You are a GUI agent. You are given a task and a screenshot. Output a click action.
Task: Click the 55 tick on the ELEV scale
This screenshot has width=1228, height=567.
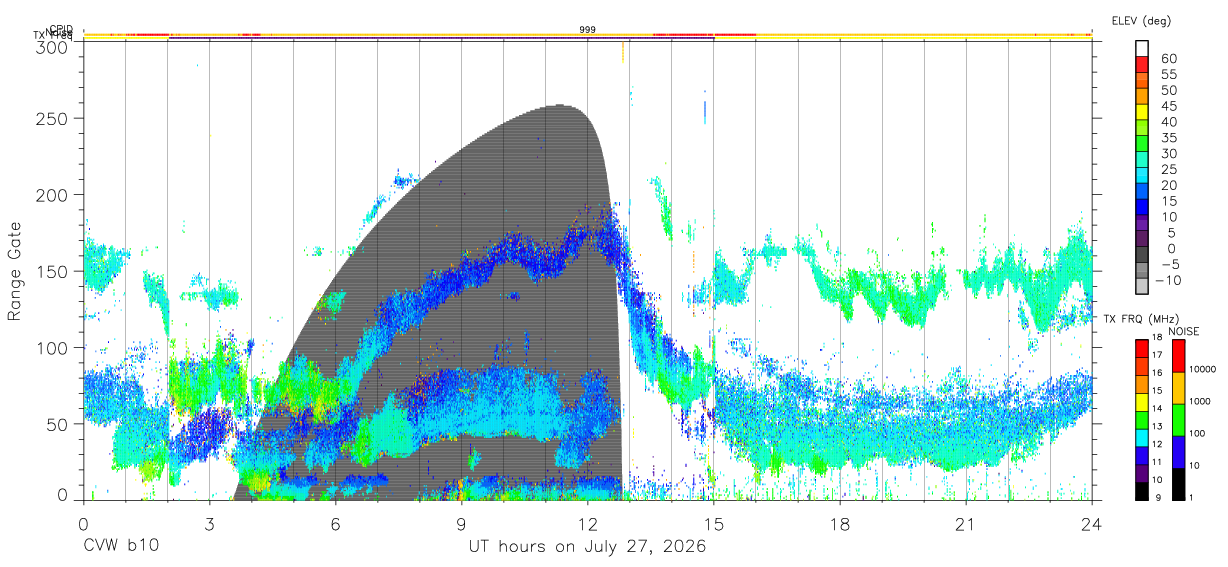tap(1168, 74)
